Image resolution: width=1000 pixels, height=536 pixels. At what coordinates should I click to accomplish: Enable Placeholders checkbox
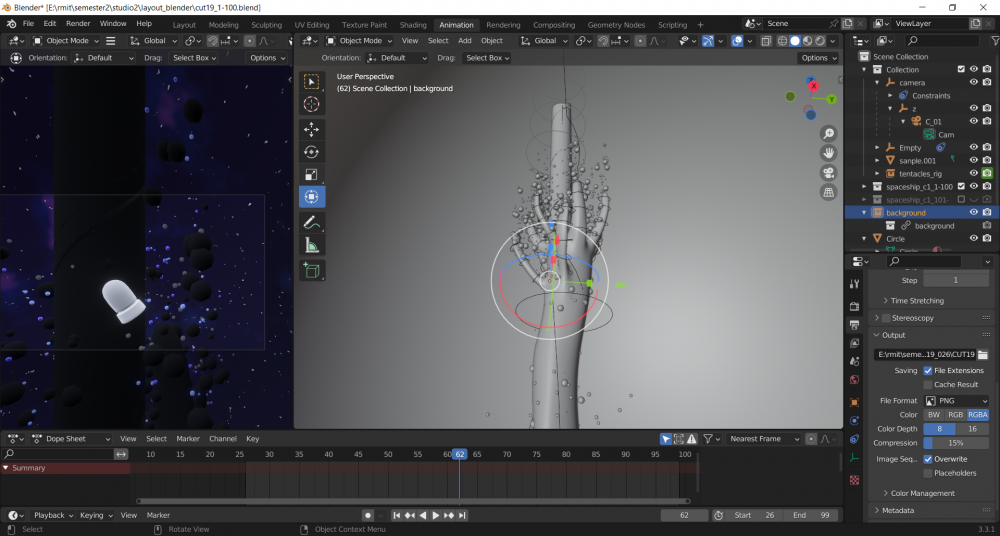pyautogui.click(x=928, y=473)
